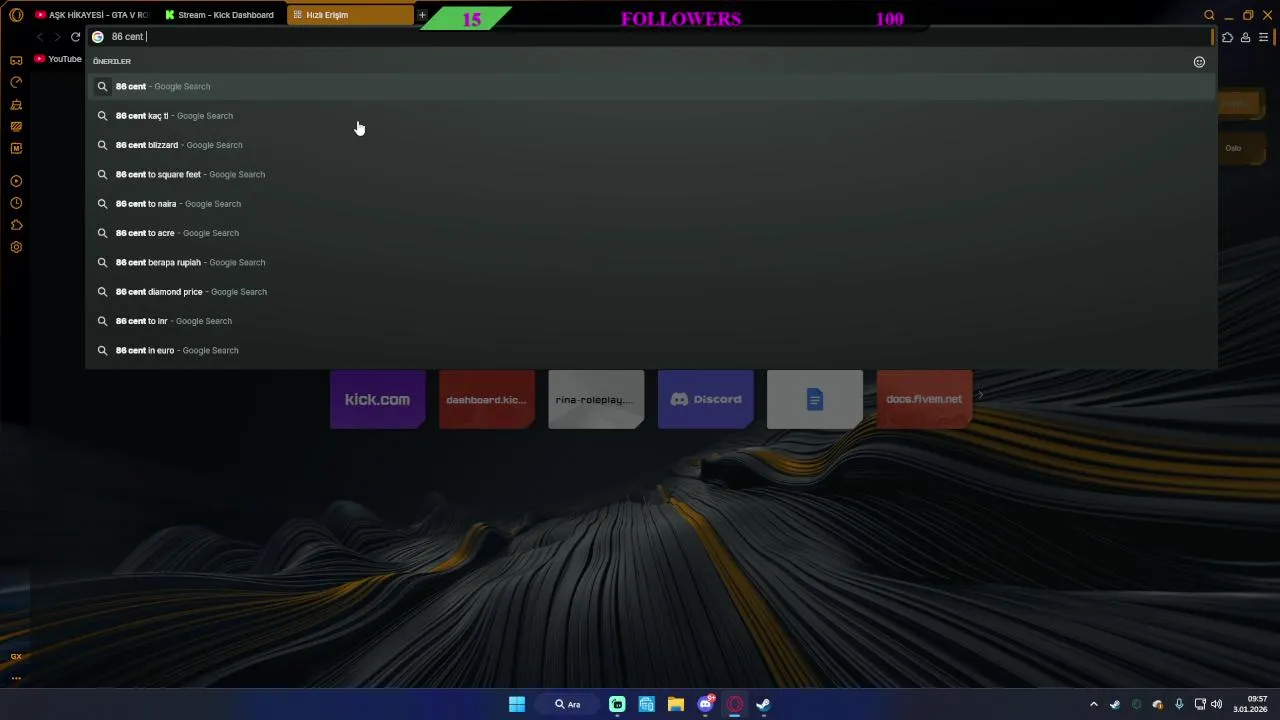The height and width of the screenshot is (720, 1280).
Task: Select suggestion '86 cent to acre'
Action: [x=651, y=233]
